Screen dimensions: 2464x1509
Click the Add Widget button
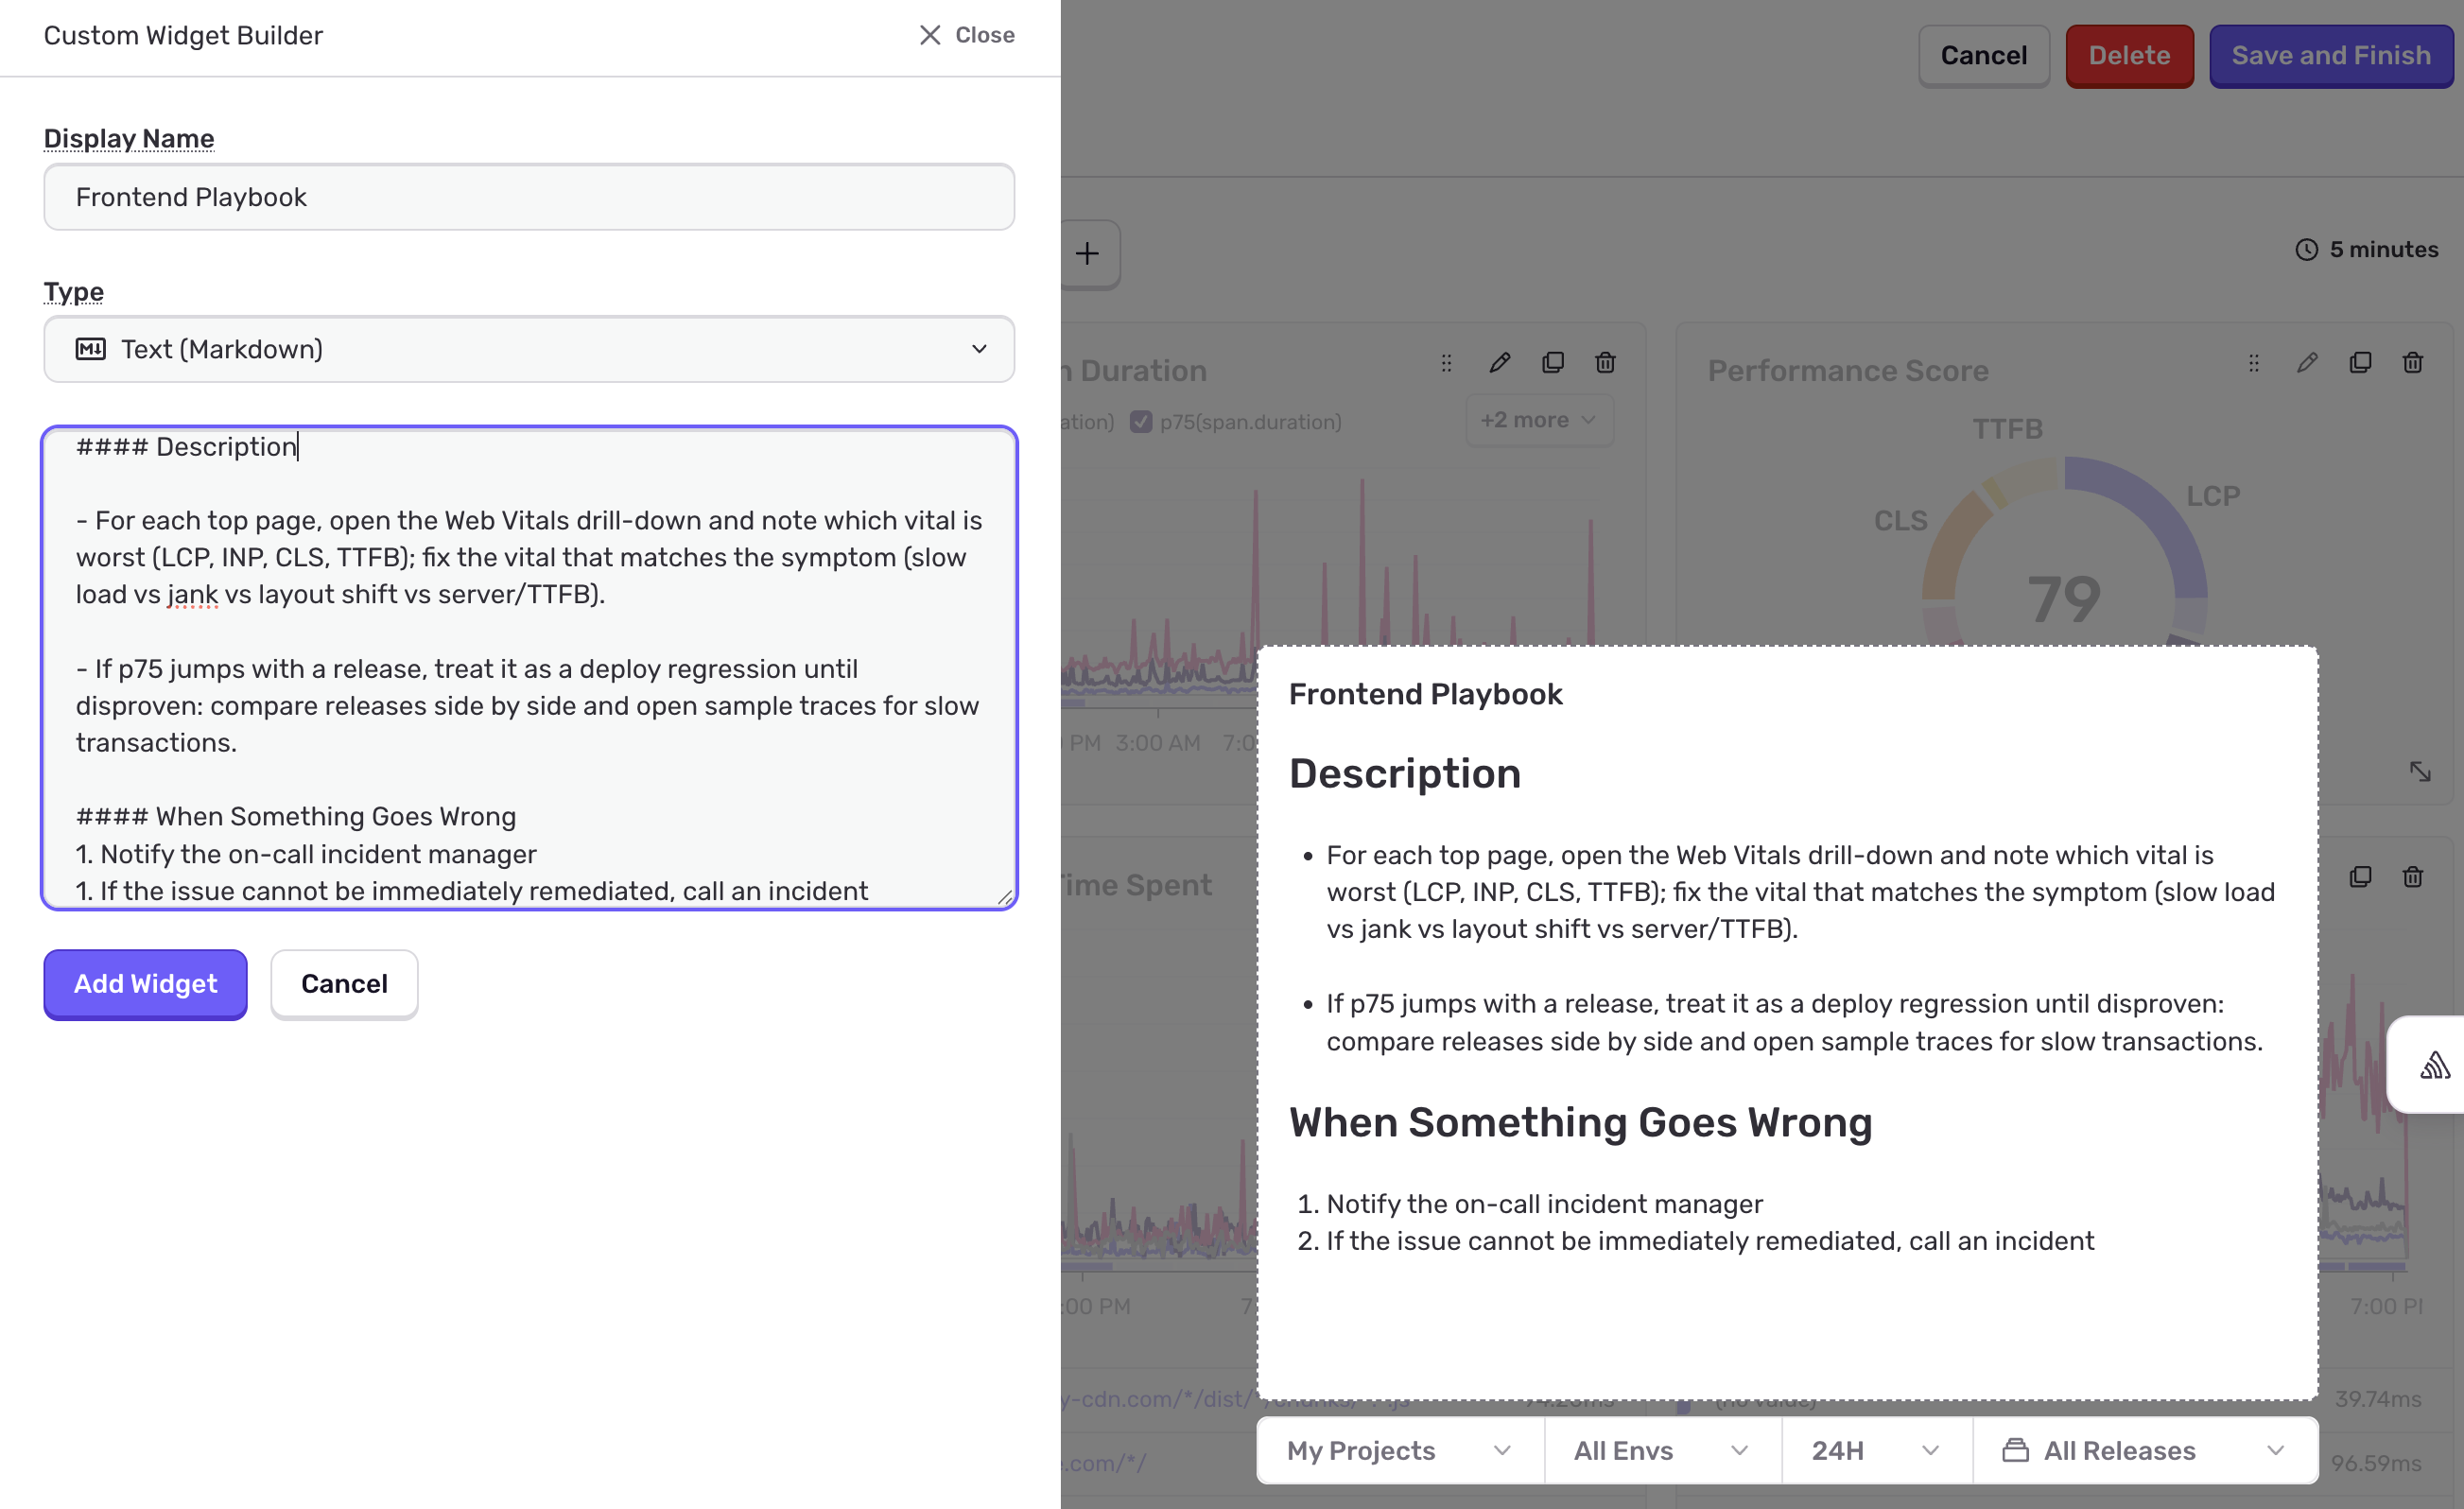pyautogui.click(x=145, y=984)
